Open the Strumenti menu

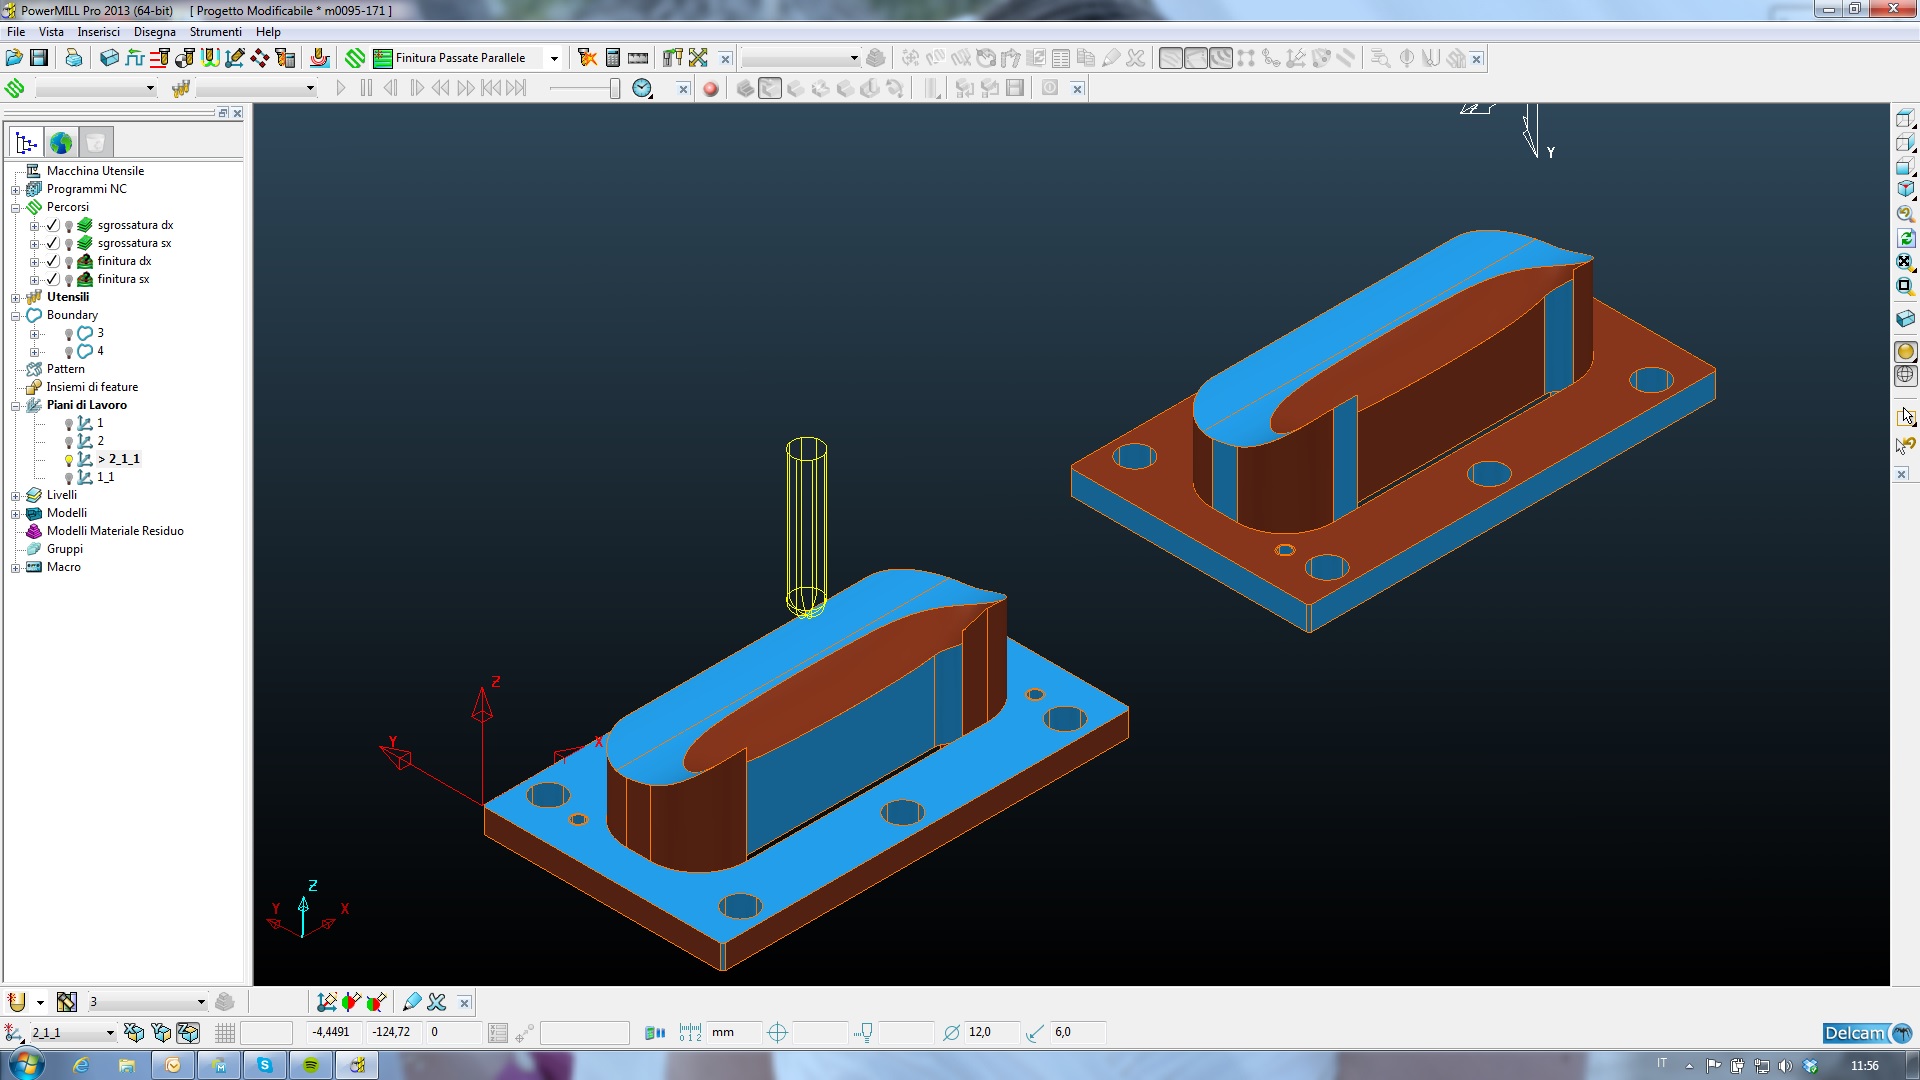click(215, 32)
